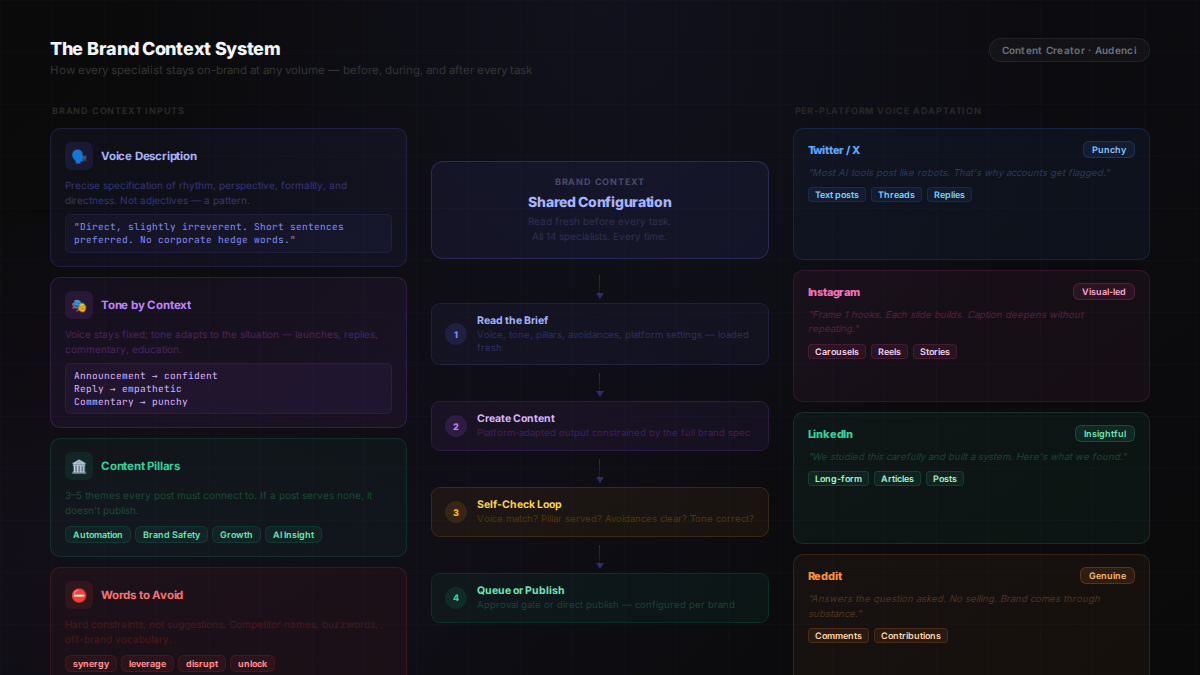Click the Voice Description speaking-head icon
The height and width of the screenshot is (675, 1200).
pyautogui.click(x=79, y=156)
